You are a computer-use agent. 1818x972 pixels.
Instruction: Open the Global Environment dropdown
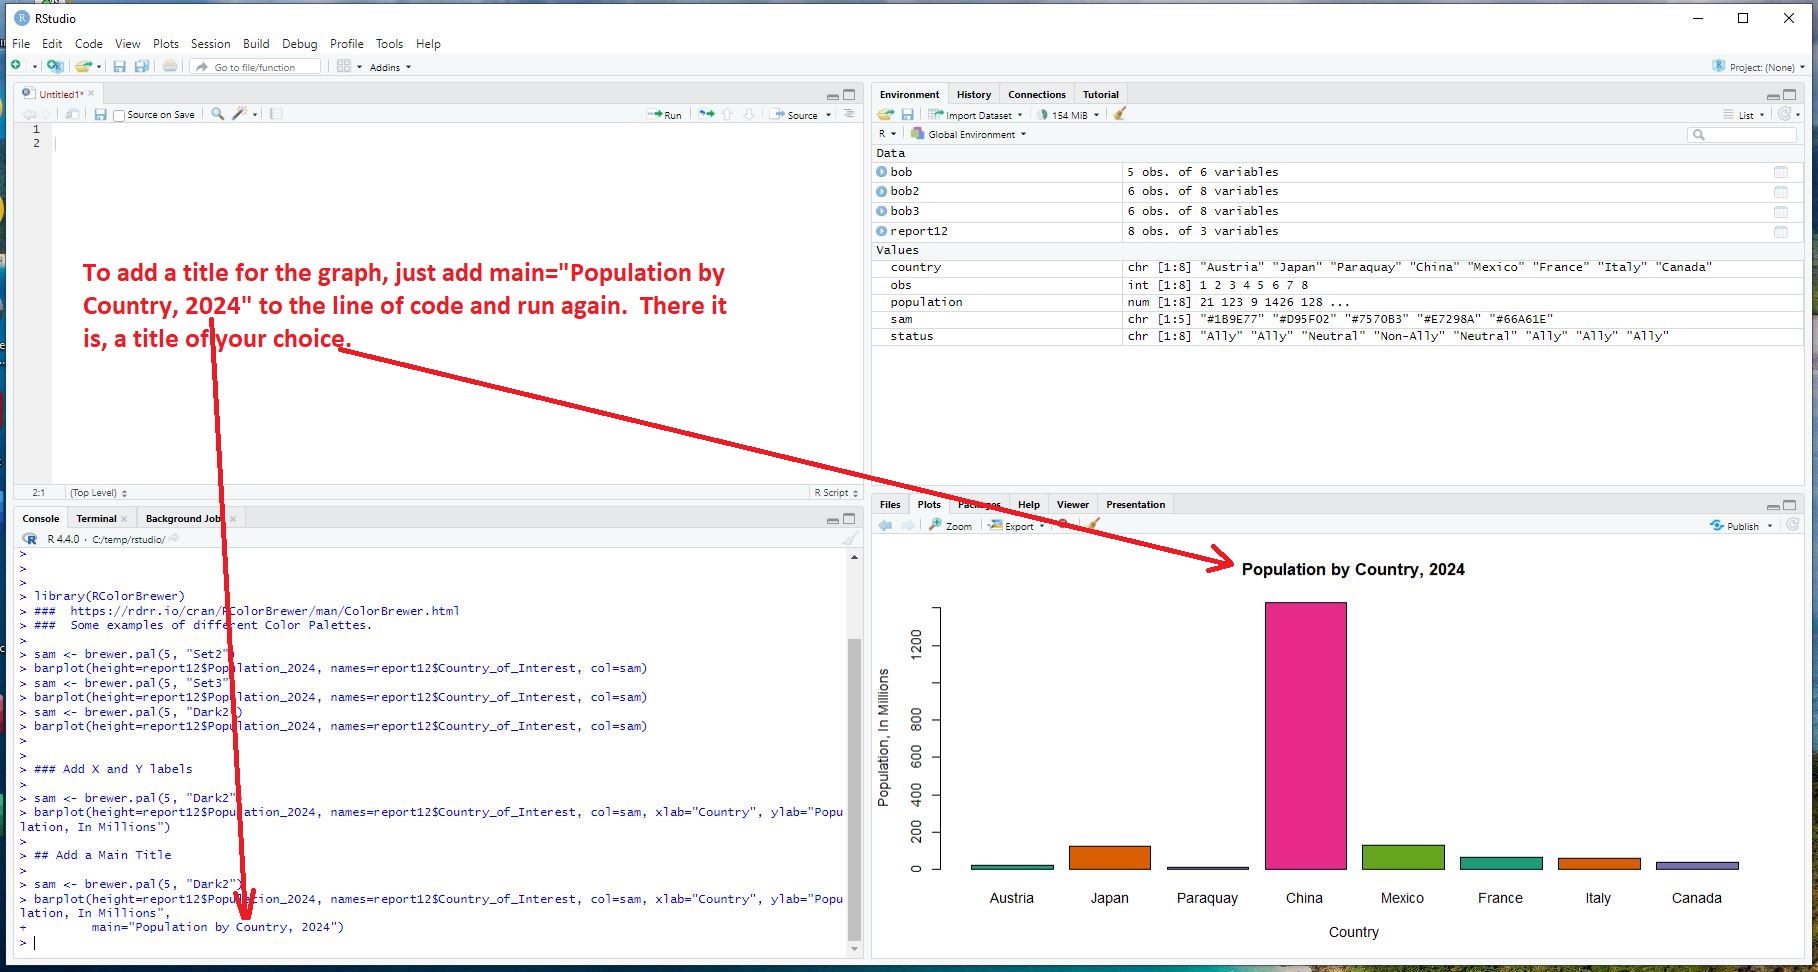[x=970, y=134]
